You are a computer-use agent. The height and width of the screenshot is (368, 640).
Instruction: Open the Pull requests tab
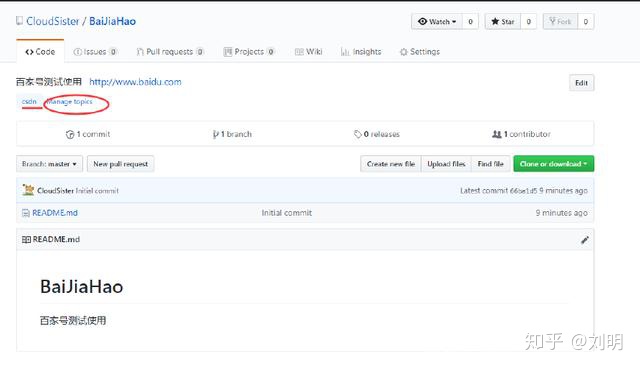[x=170, y=52]
